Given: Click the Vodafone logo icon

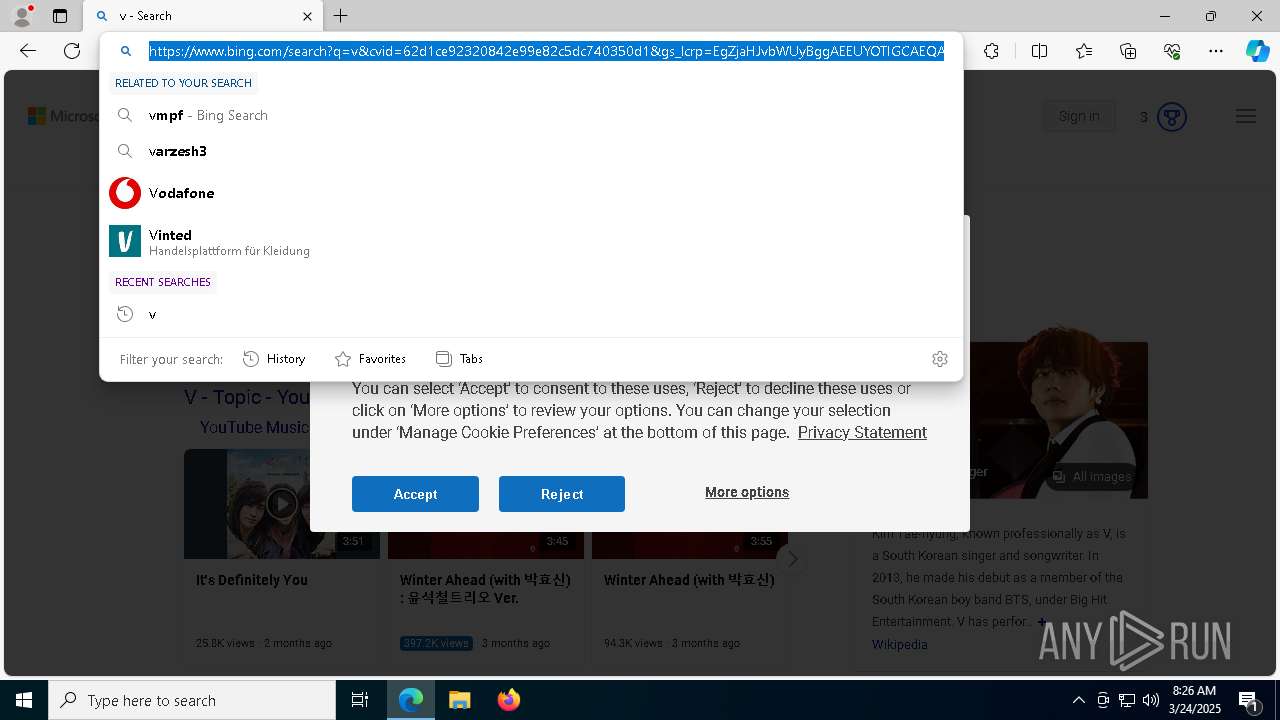Looking at the screenshot, I should pyautogui.click(x=125, y=193).
